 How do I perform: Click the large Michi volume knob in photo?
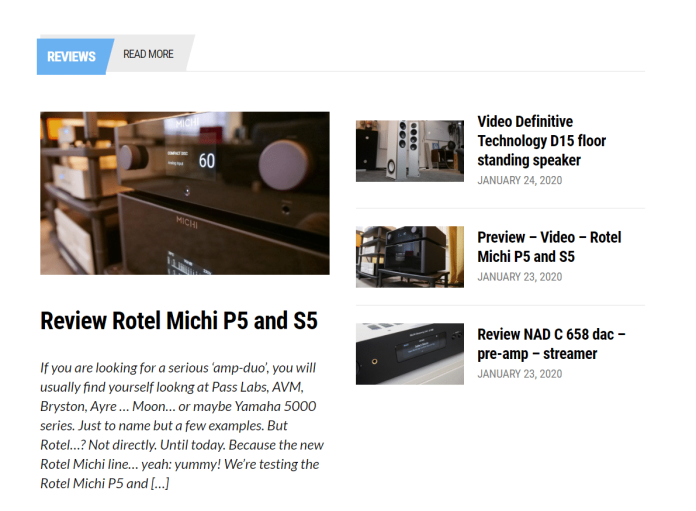coord(284,165)
